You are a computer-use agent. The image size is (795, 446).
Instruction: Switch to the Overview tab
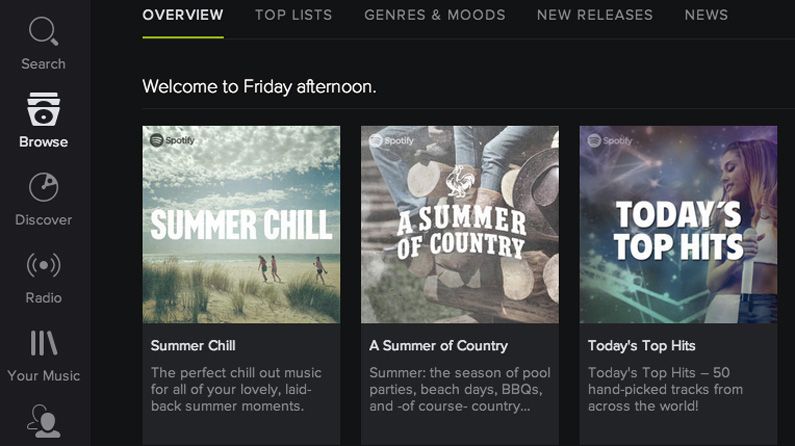(183, 15)
